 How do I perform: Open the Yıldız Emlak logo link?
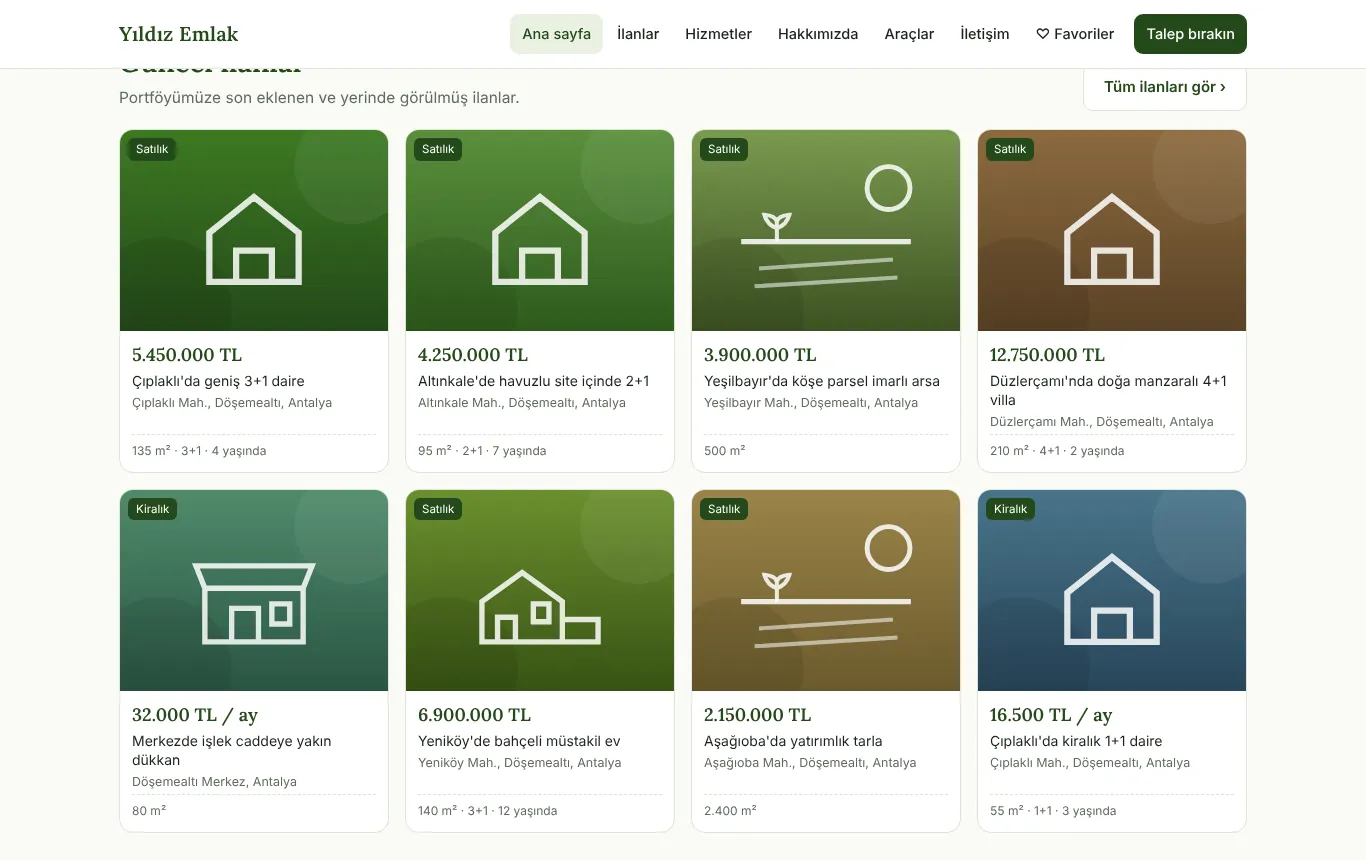point(179,34)
